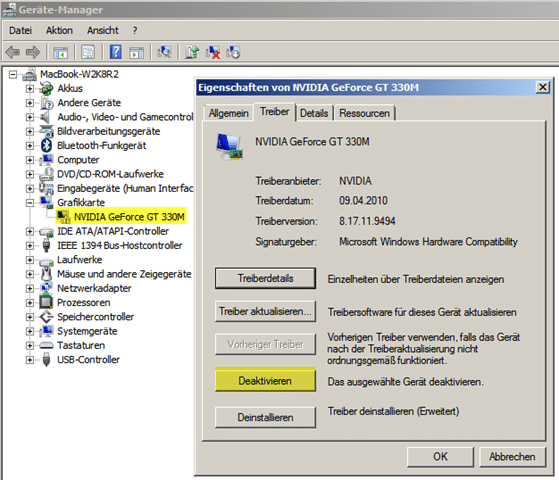Click the Forward arrow toolbar icon
559x480 pixels.
point(33,52)
